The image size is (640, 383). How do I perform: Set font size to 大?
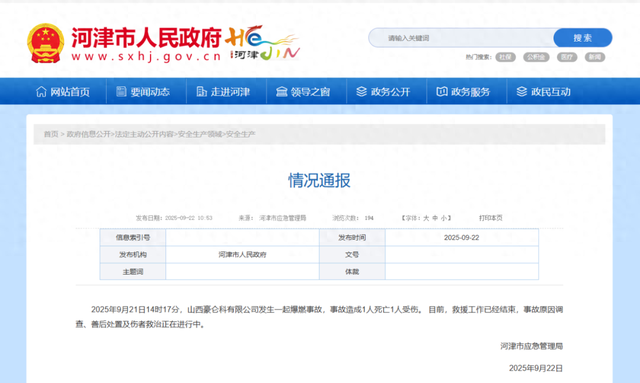pos(426,218)
